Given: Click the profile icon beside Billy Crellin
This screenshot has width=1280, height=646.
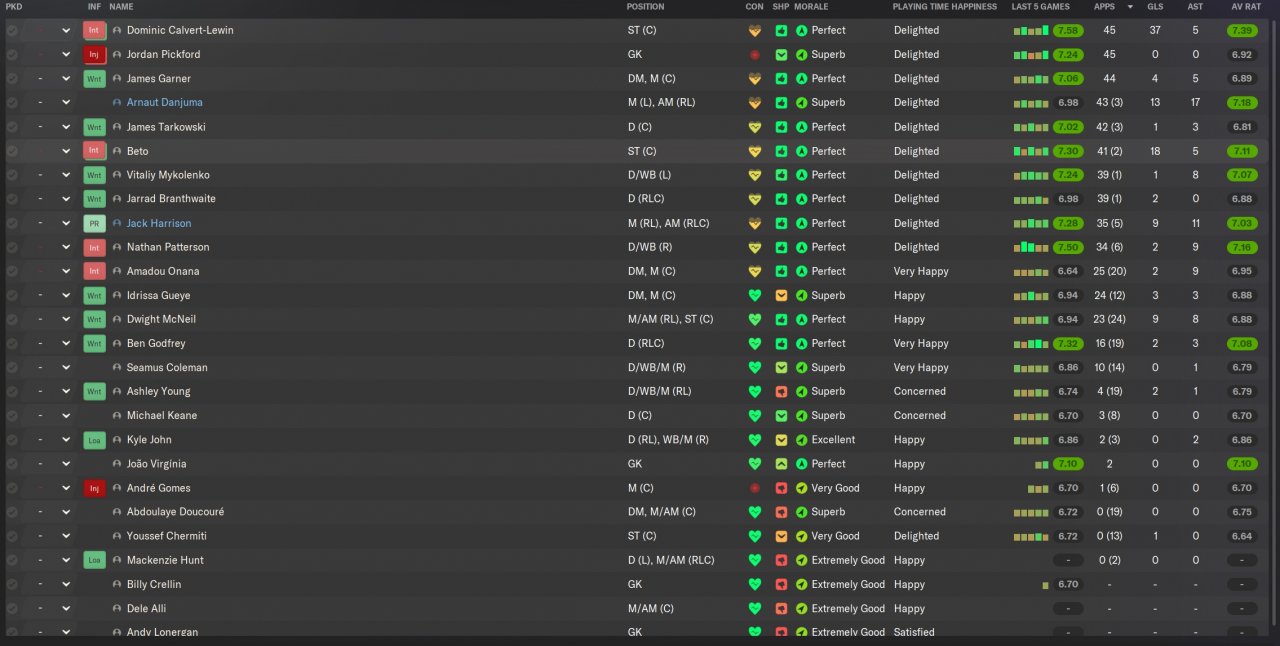Looking at the screenshot, I should [117, 584].
